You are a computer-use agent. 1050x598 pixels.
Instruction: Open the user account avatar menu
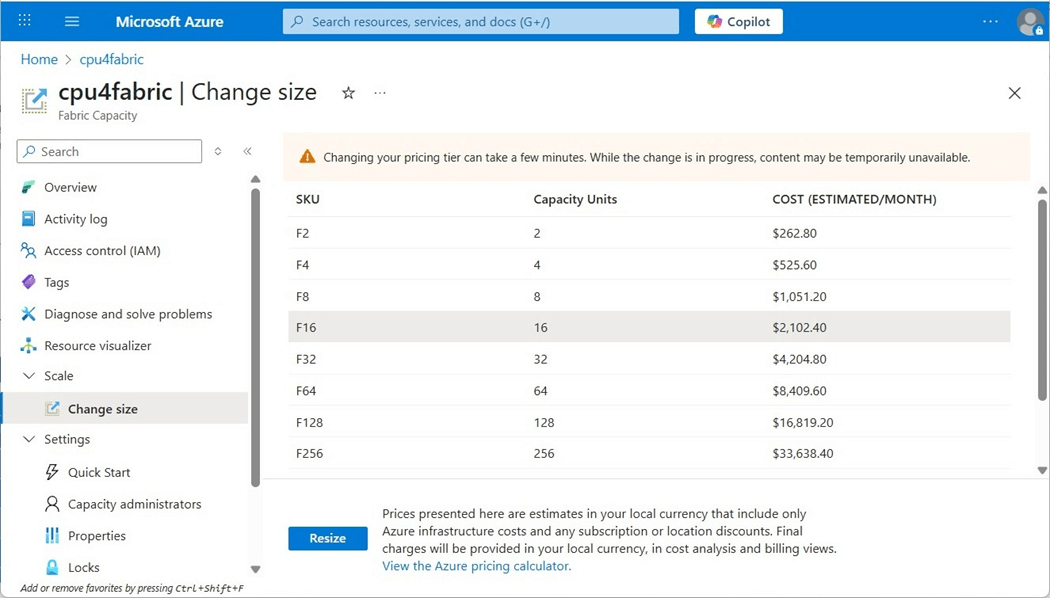[x=1029, y=21]
